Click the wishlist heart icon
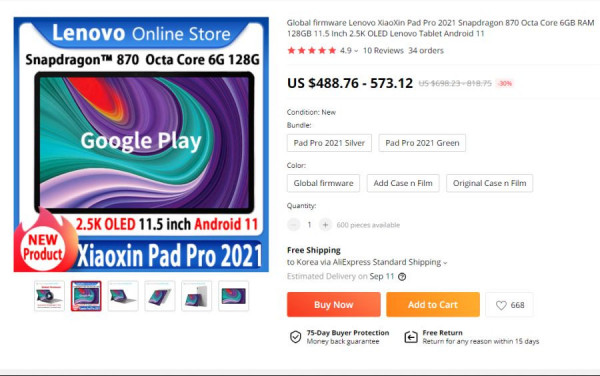 [x=501, y=305]
